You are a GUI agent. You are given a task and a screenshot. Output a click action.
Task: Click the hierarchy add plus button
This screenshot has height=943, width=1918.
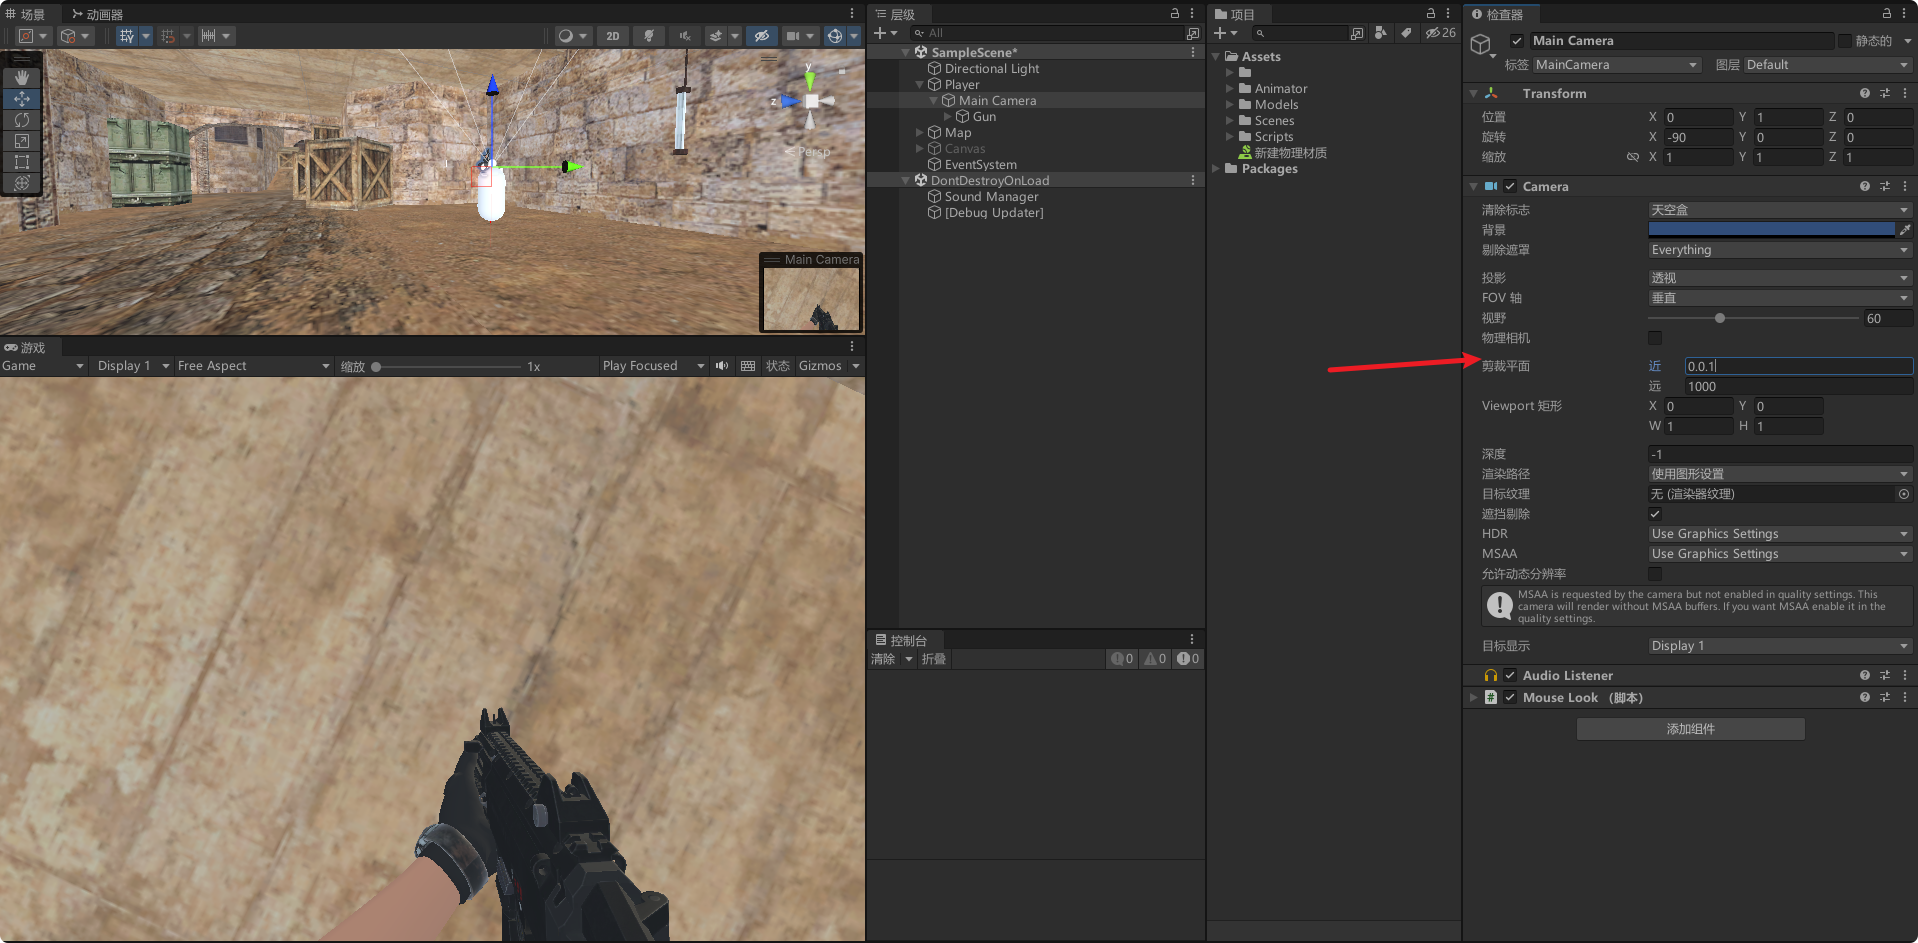point(881,33)
